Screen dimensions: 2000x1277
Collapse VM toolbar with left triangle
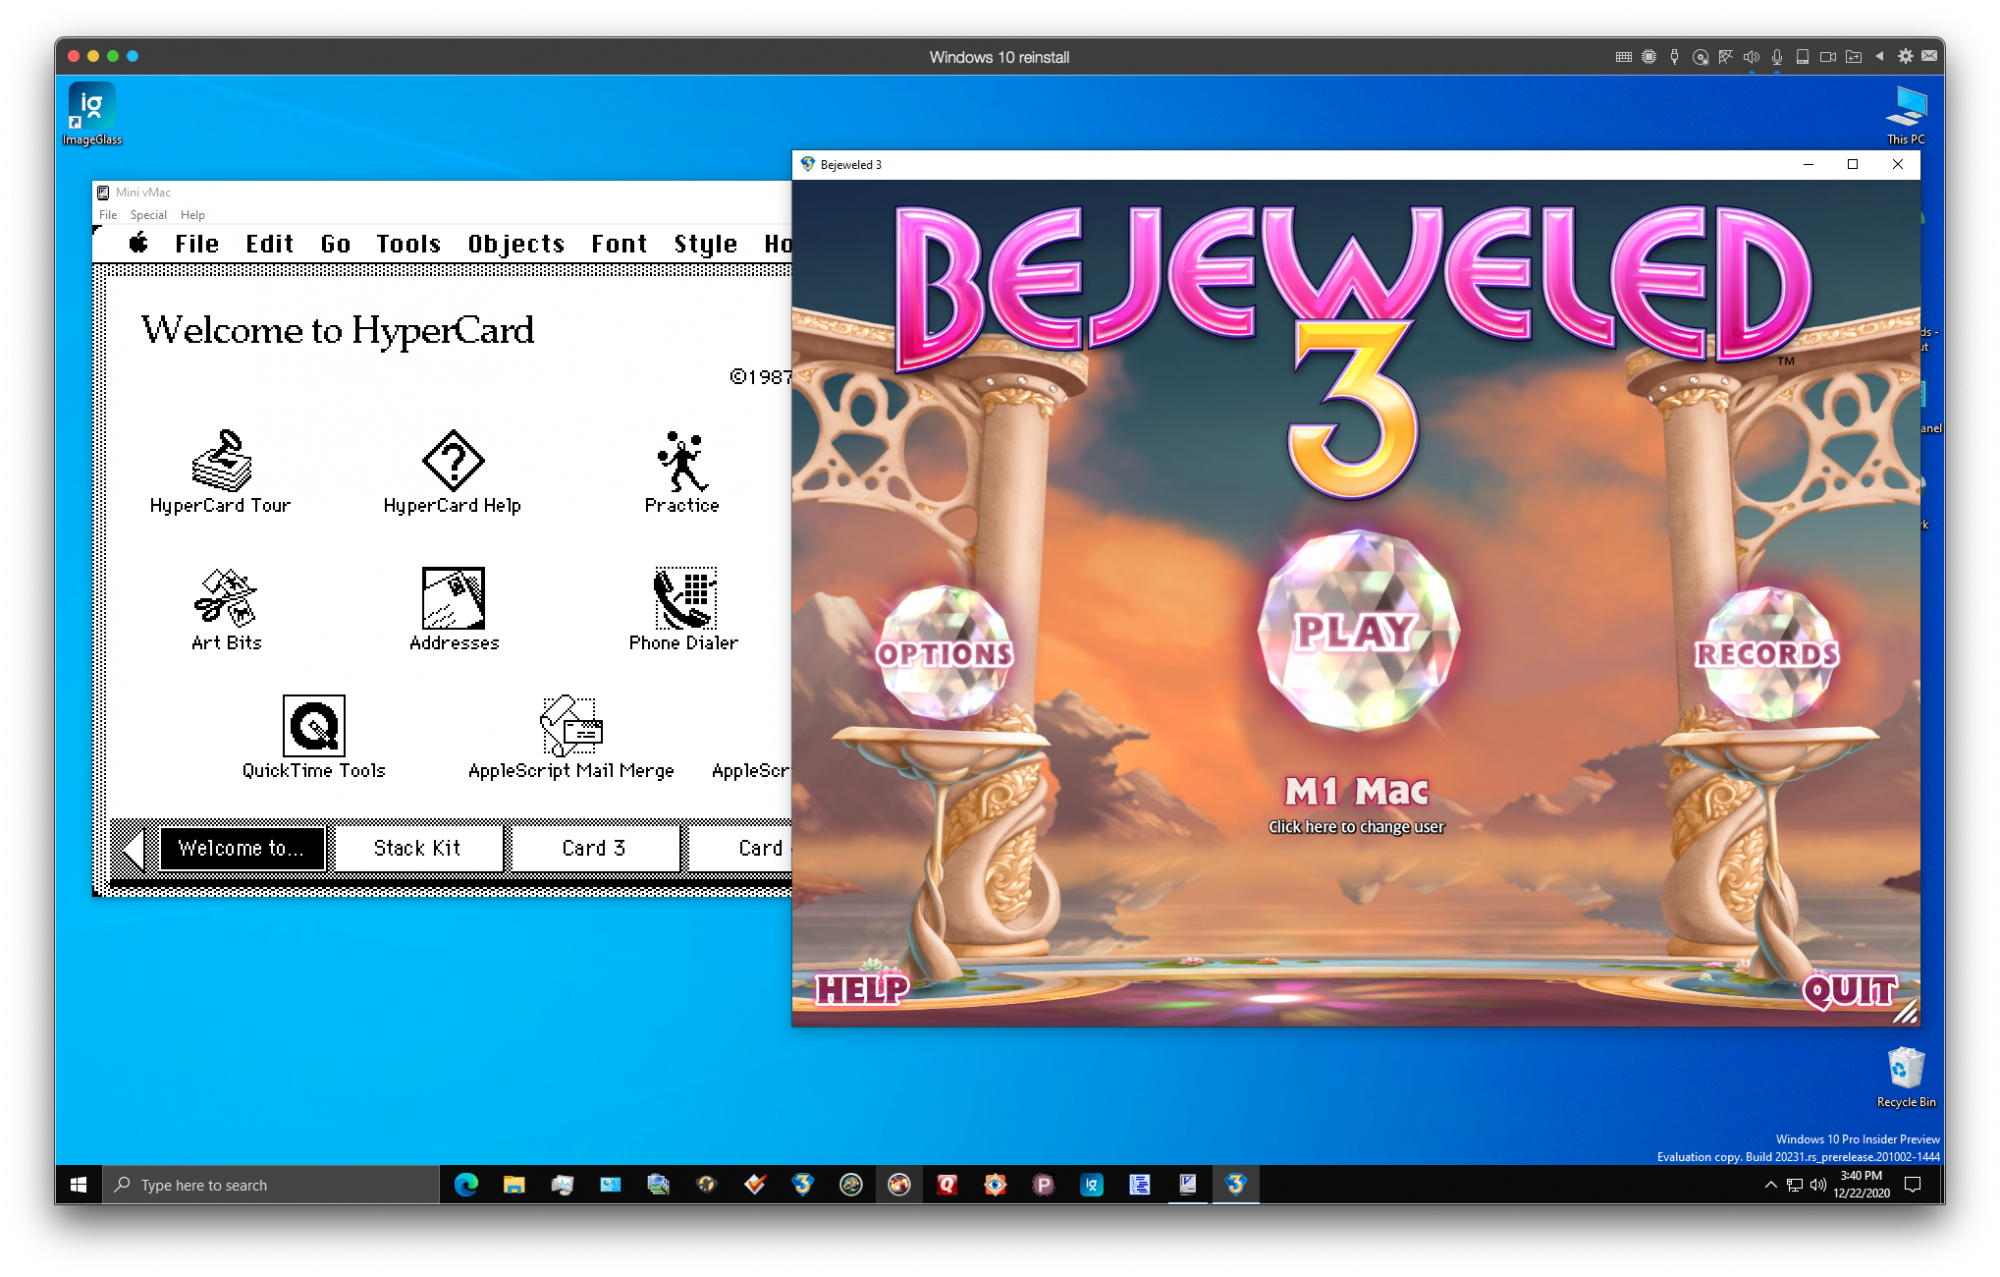1880,57
